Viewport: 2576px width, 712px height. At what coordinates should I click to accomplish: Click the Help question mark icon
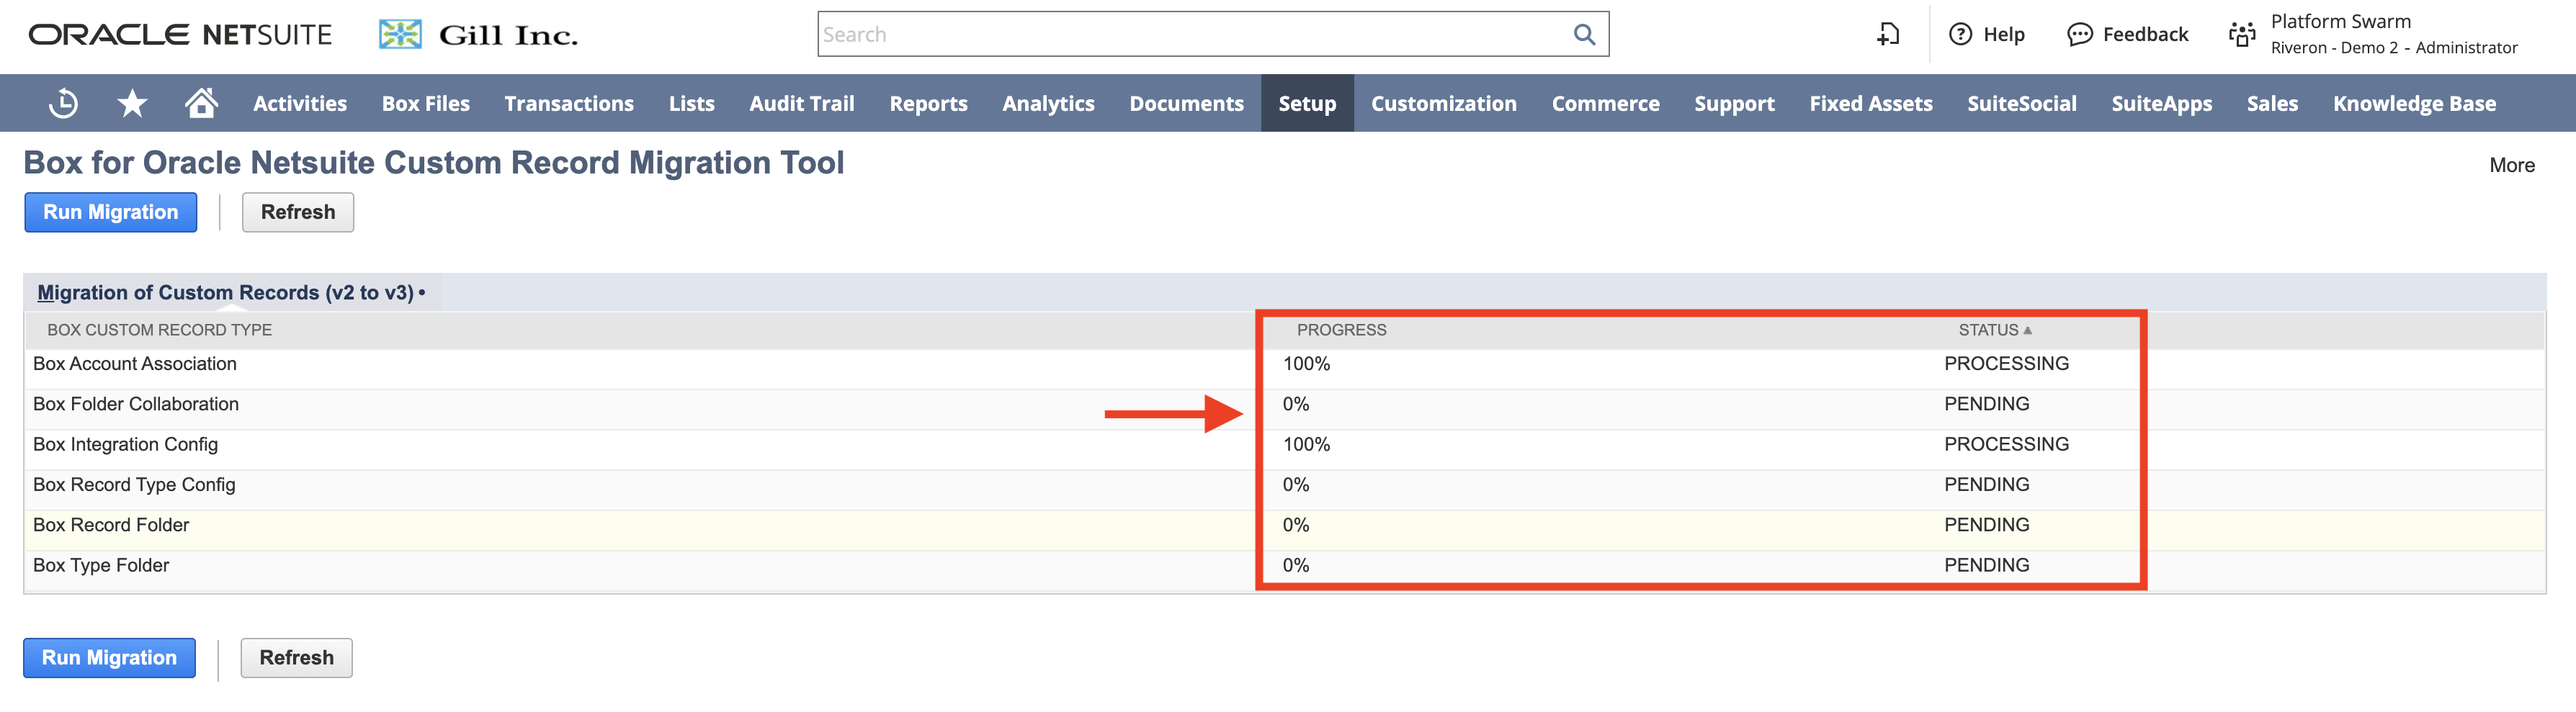(1960, 34)
